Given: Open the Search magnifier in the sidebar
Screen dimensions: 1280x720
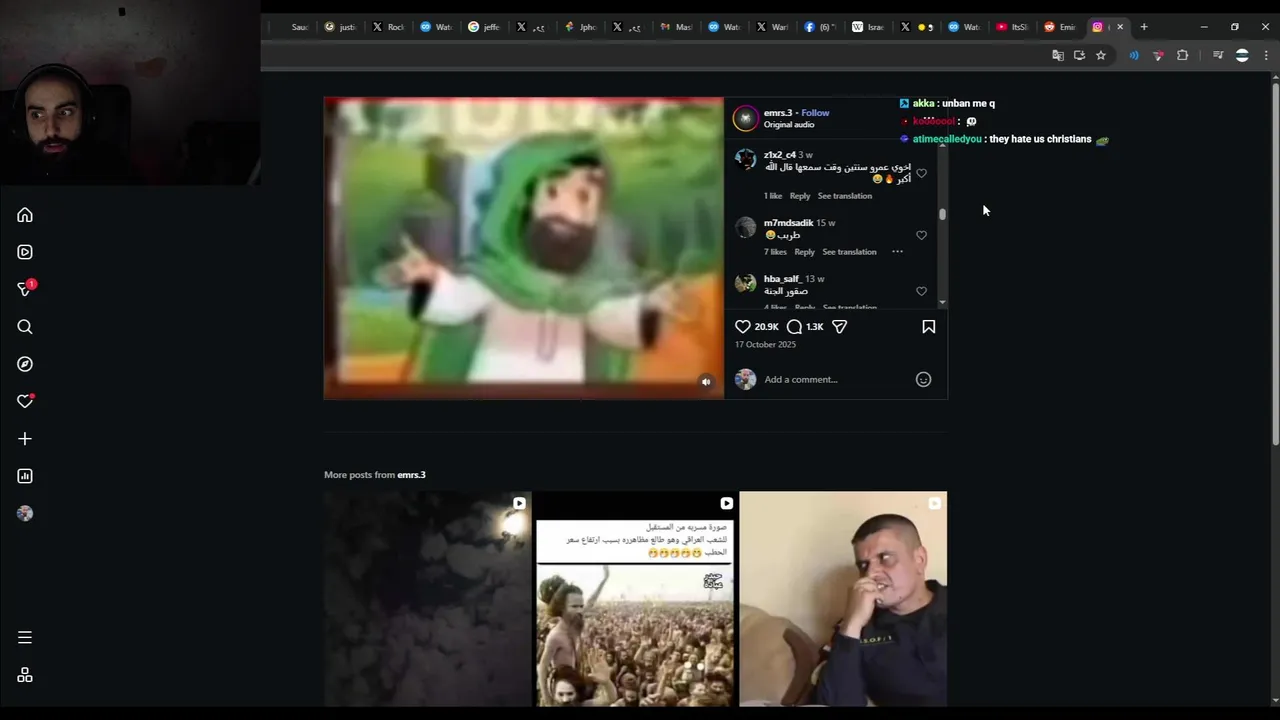Looking at the screenshot, I should [x=25, y=327].
